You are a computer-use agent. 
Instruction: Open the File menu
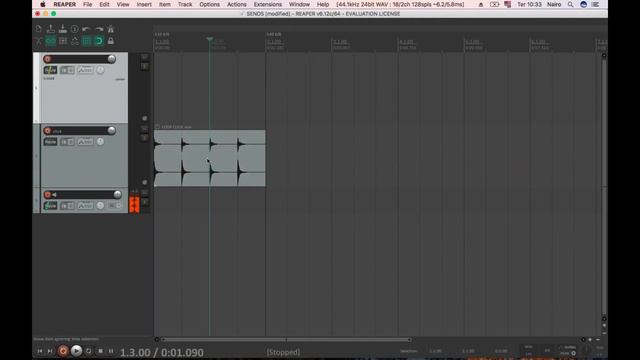coord(87,4)
